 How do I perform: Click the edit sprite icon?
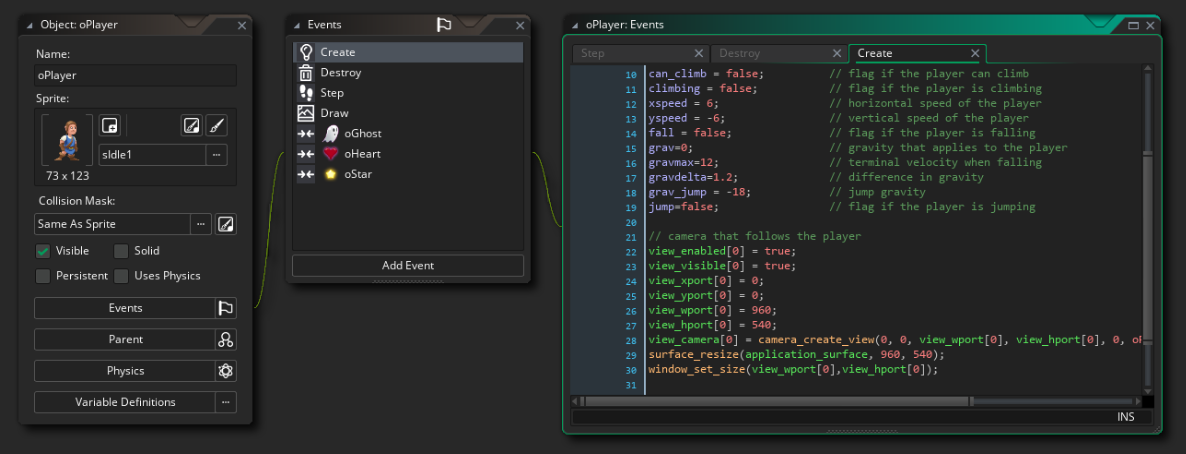click(190, 126)
